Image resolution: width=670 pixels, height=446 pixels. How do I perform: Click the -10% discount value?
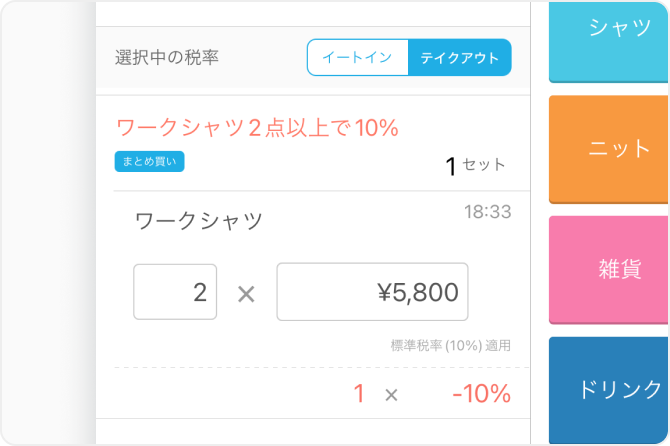[x=481, y=394]
